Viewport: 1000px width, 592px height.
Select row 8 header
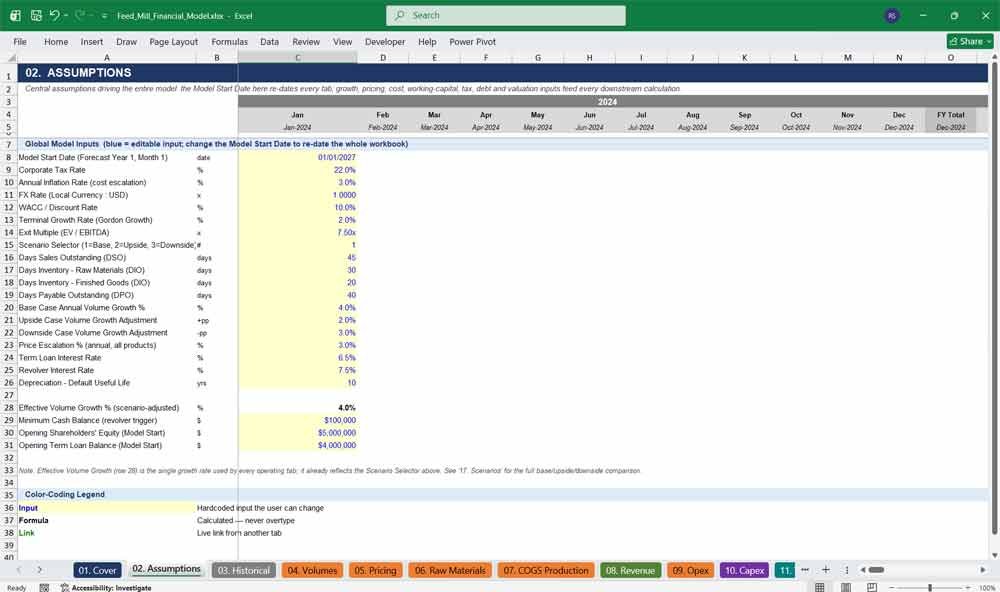coord(9,157)
